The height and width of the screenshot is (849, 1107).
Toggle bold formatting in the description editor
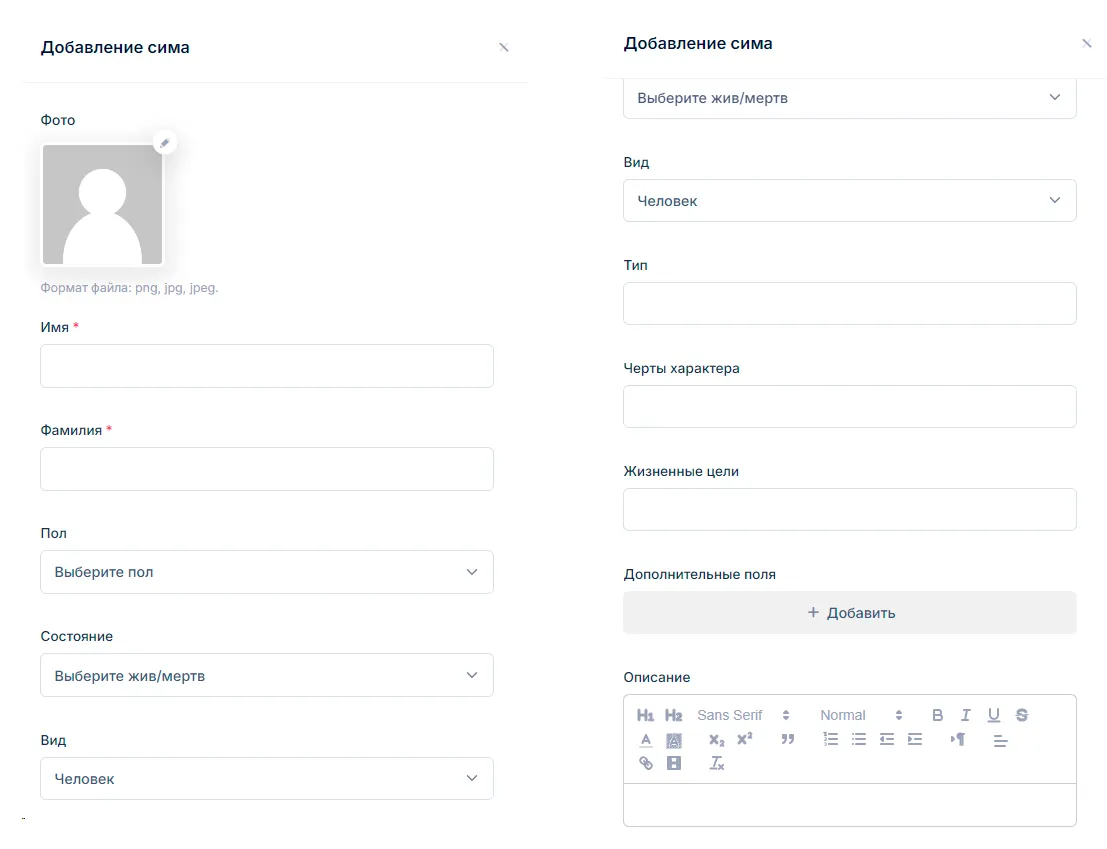[x=938, y=715]
